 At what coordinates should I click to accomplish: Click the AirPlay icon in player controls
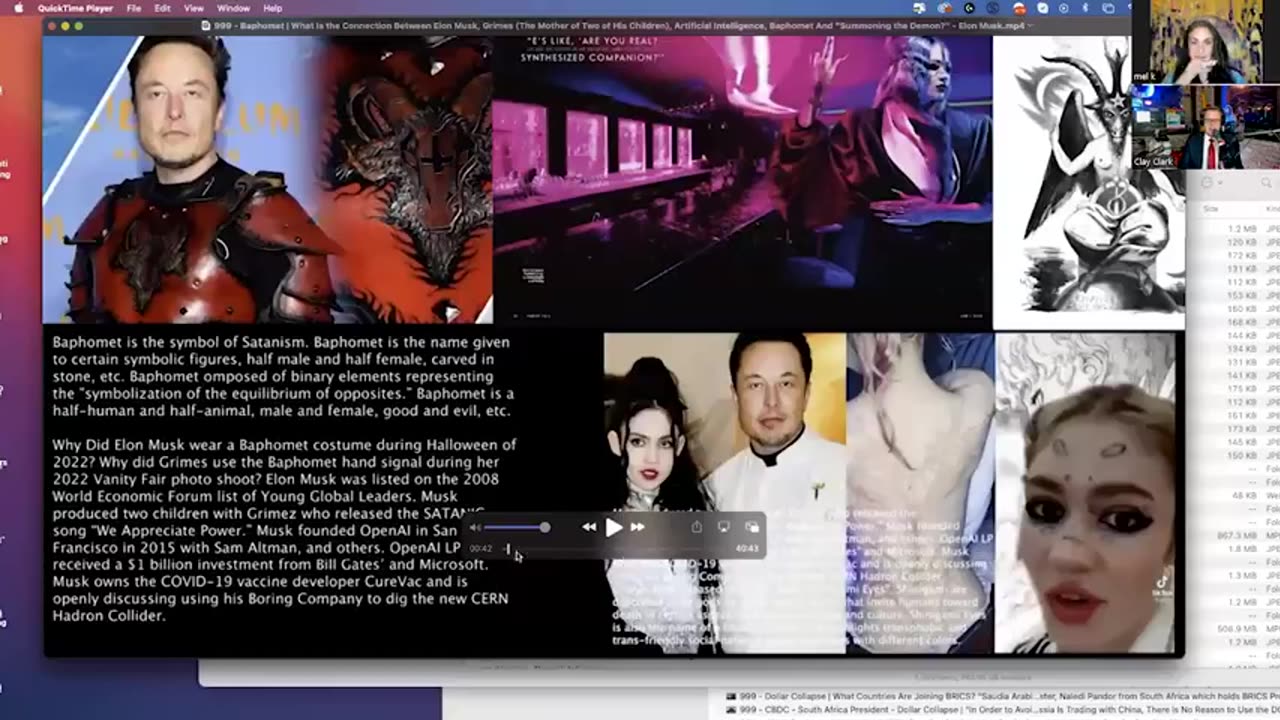(723, 527)
